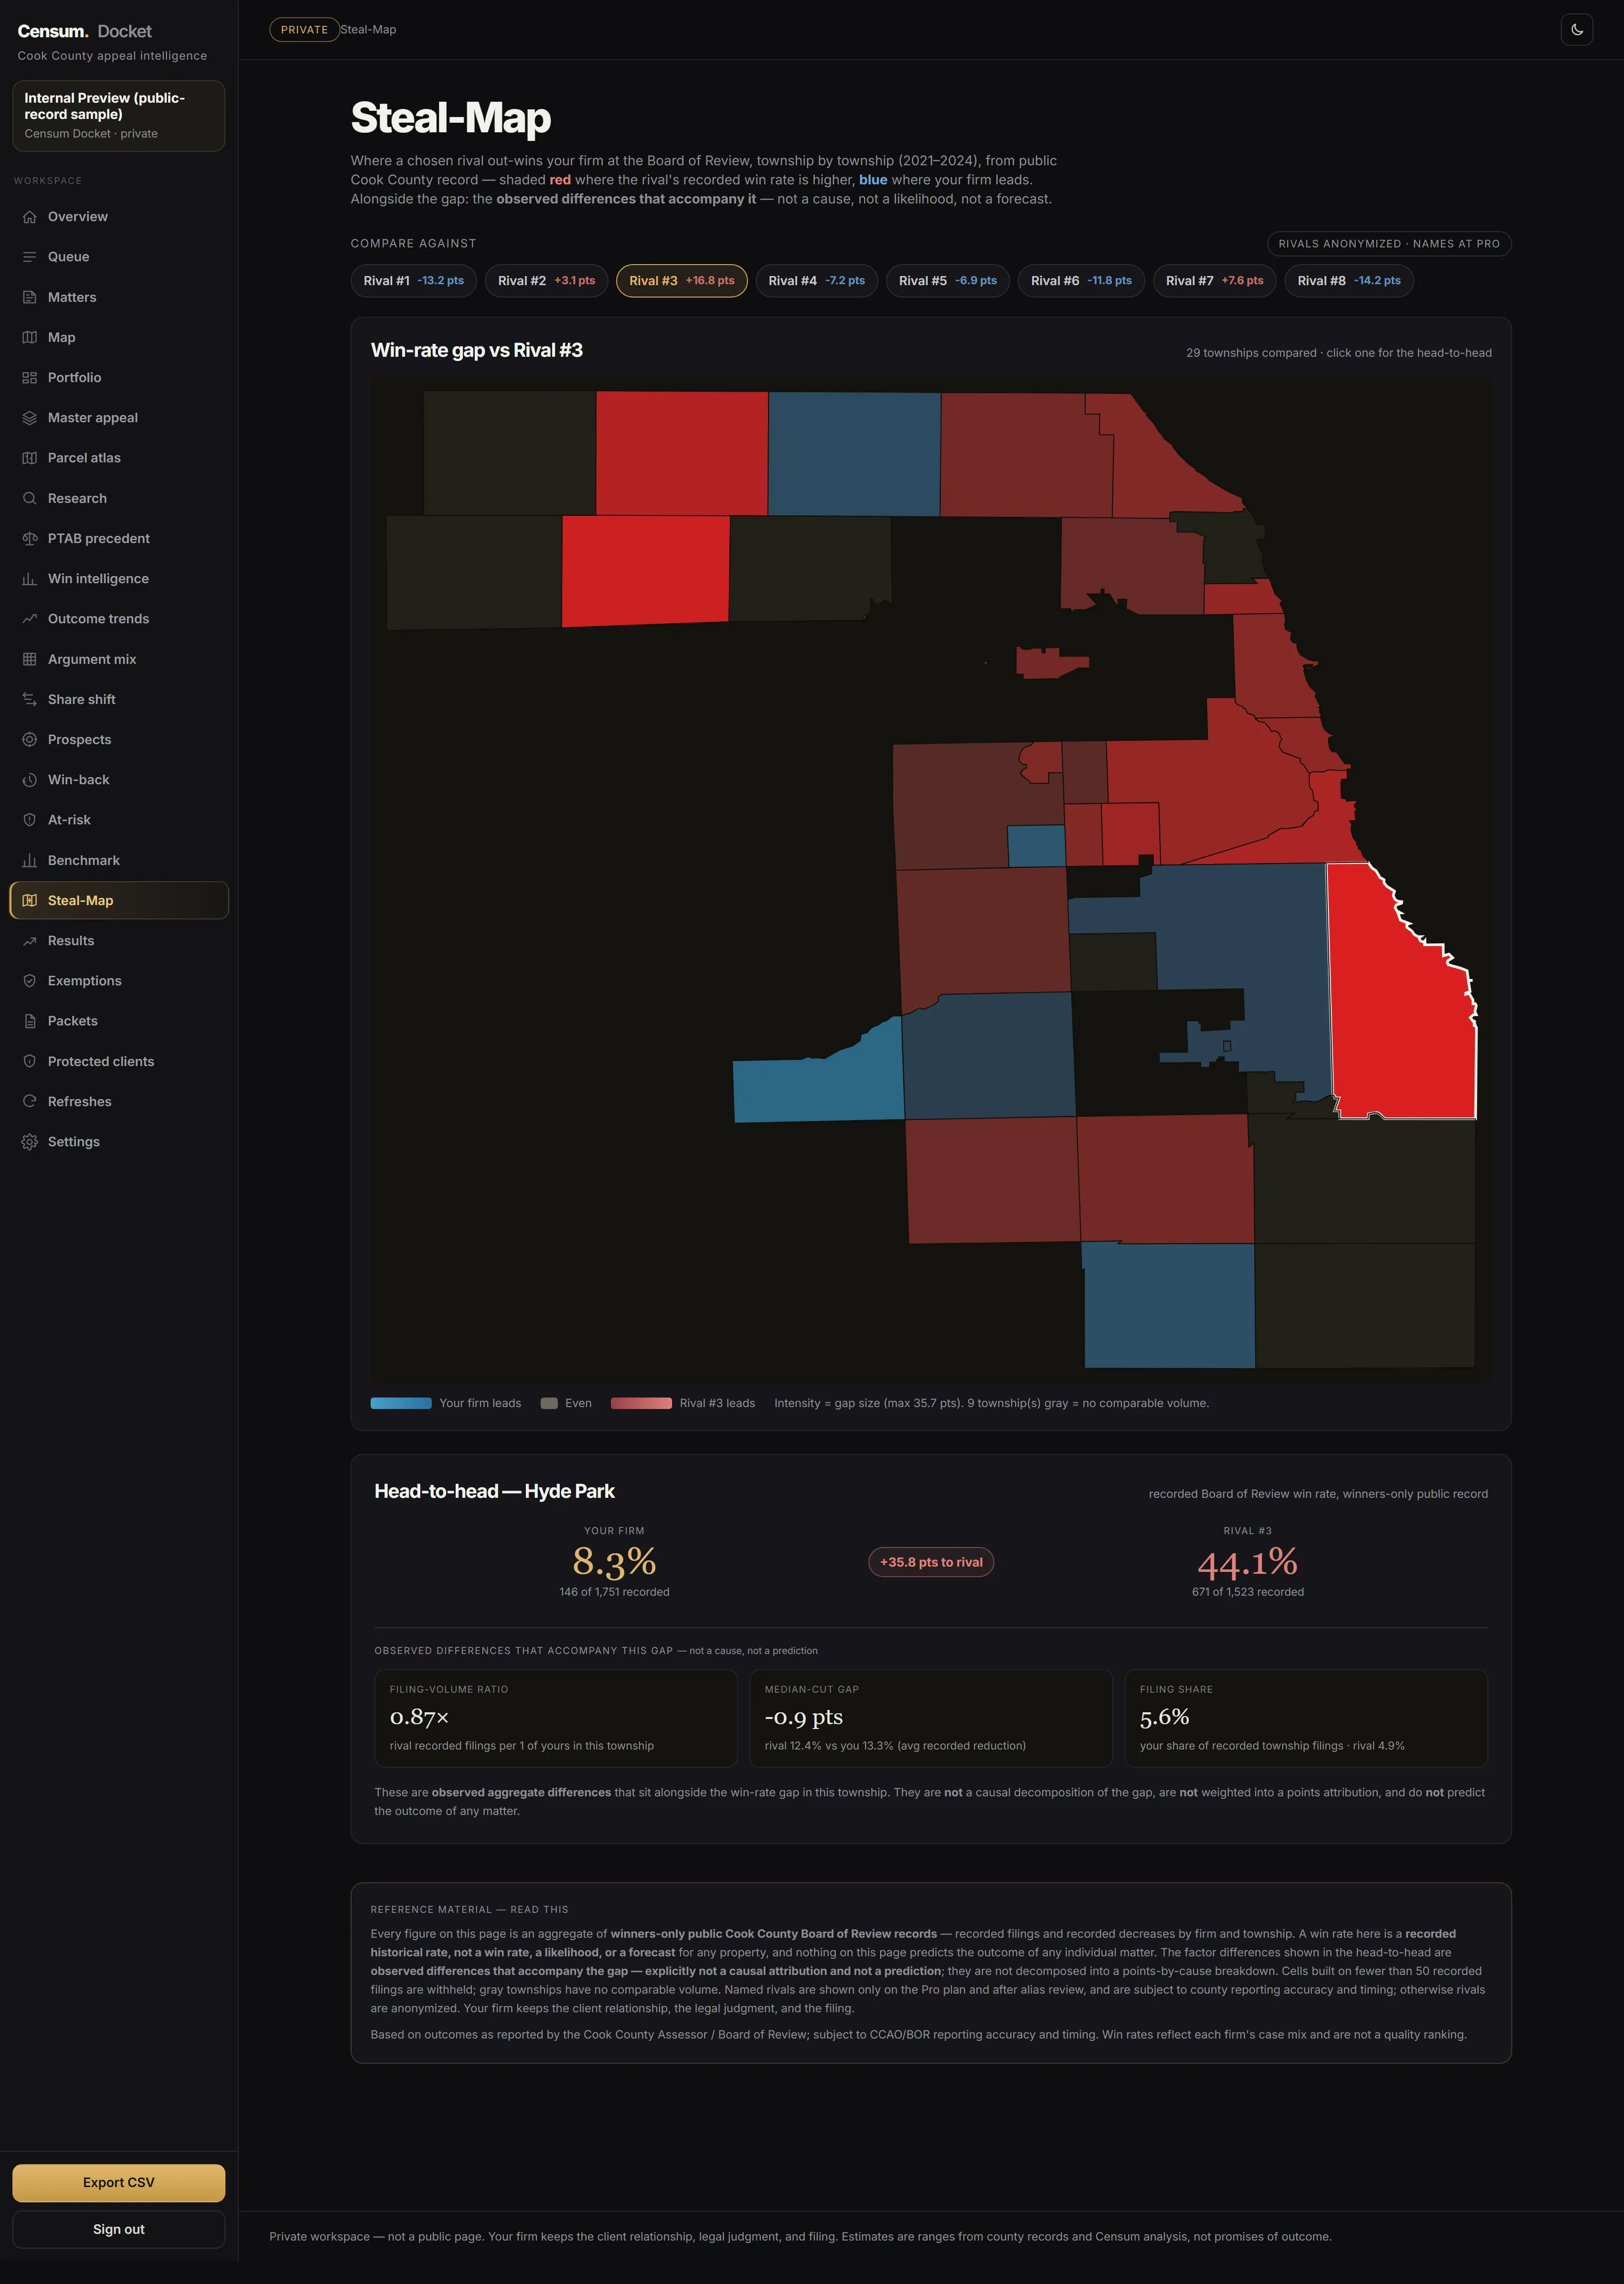Click the Queue list icon
1624x2284 pixels.
pos(29,257)
